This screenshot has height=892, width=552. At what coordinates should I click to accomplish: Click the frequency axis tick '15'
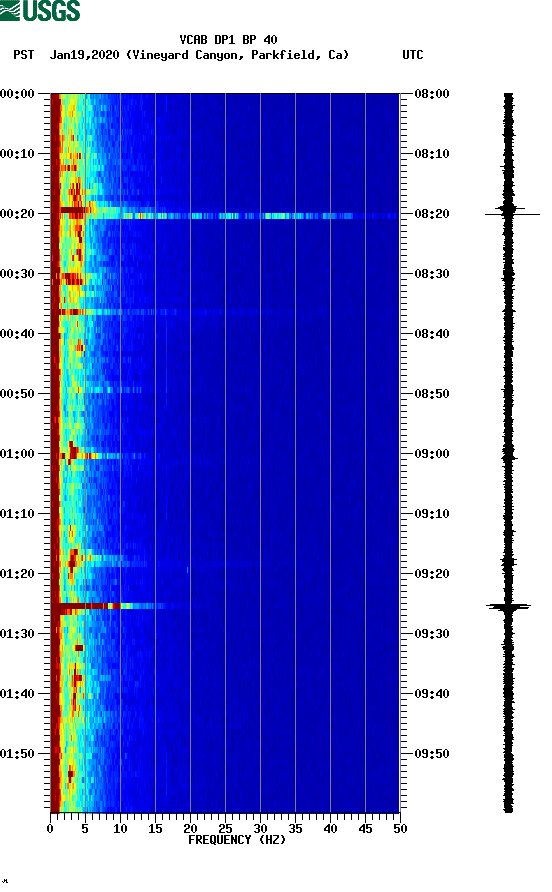coord(155,829)
